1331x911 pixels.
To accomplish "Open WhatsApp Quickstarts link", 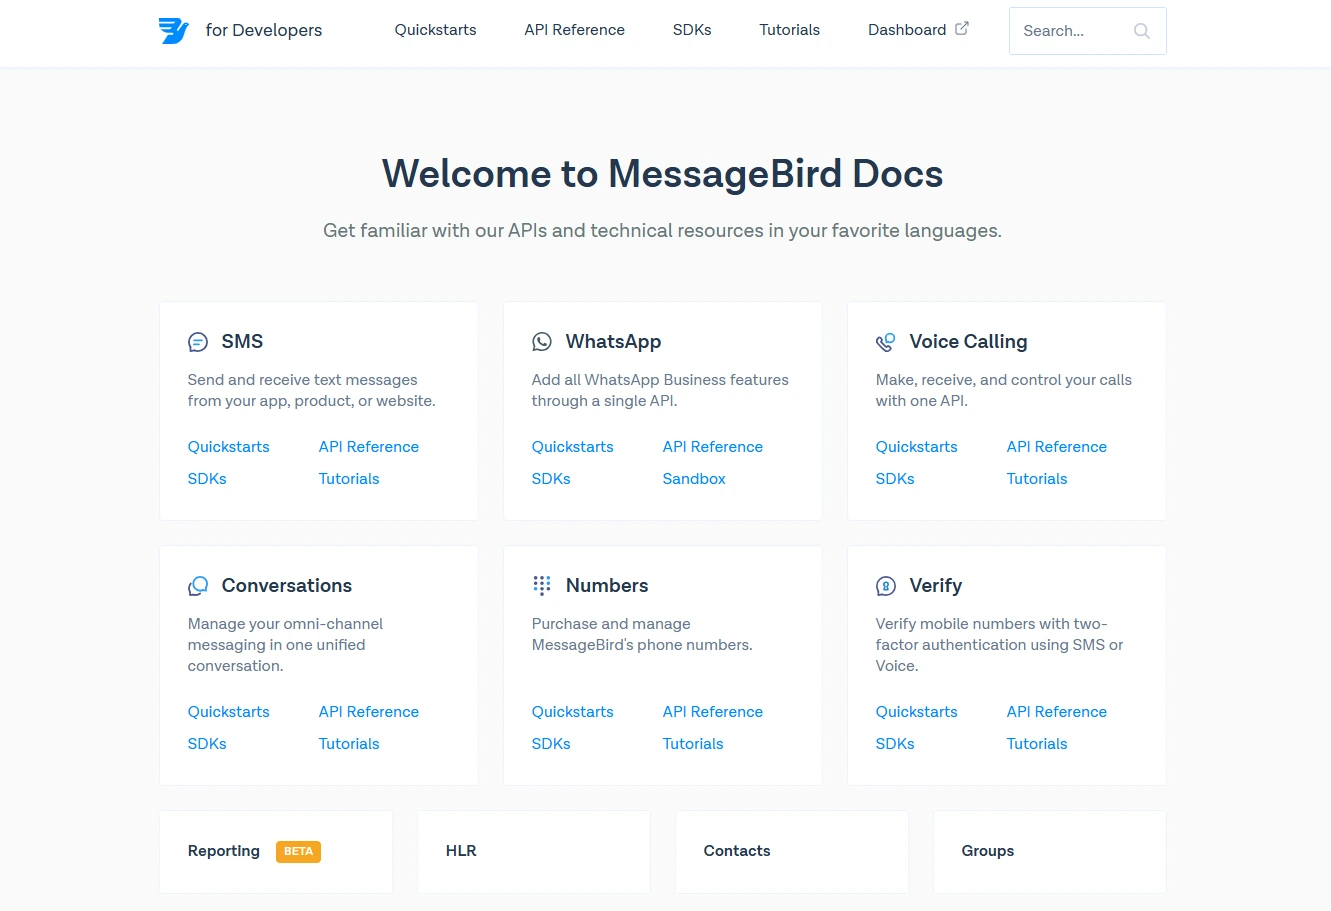I will tap(572, 447).
